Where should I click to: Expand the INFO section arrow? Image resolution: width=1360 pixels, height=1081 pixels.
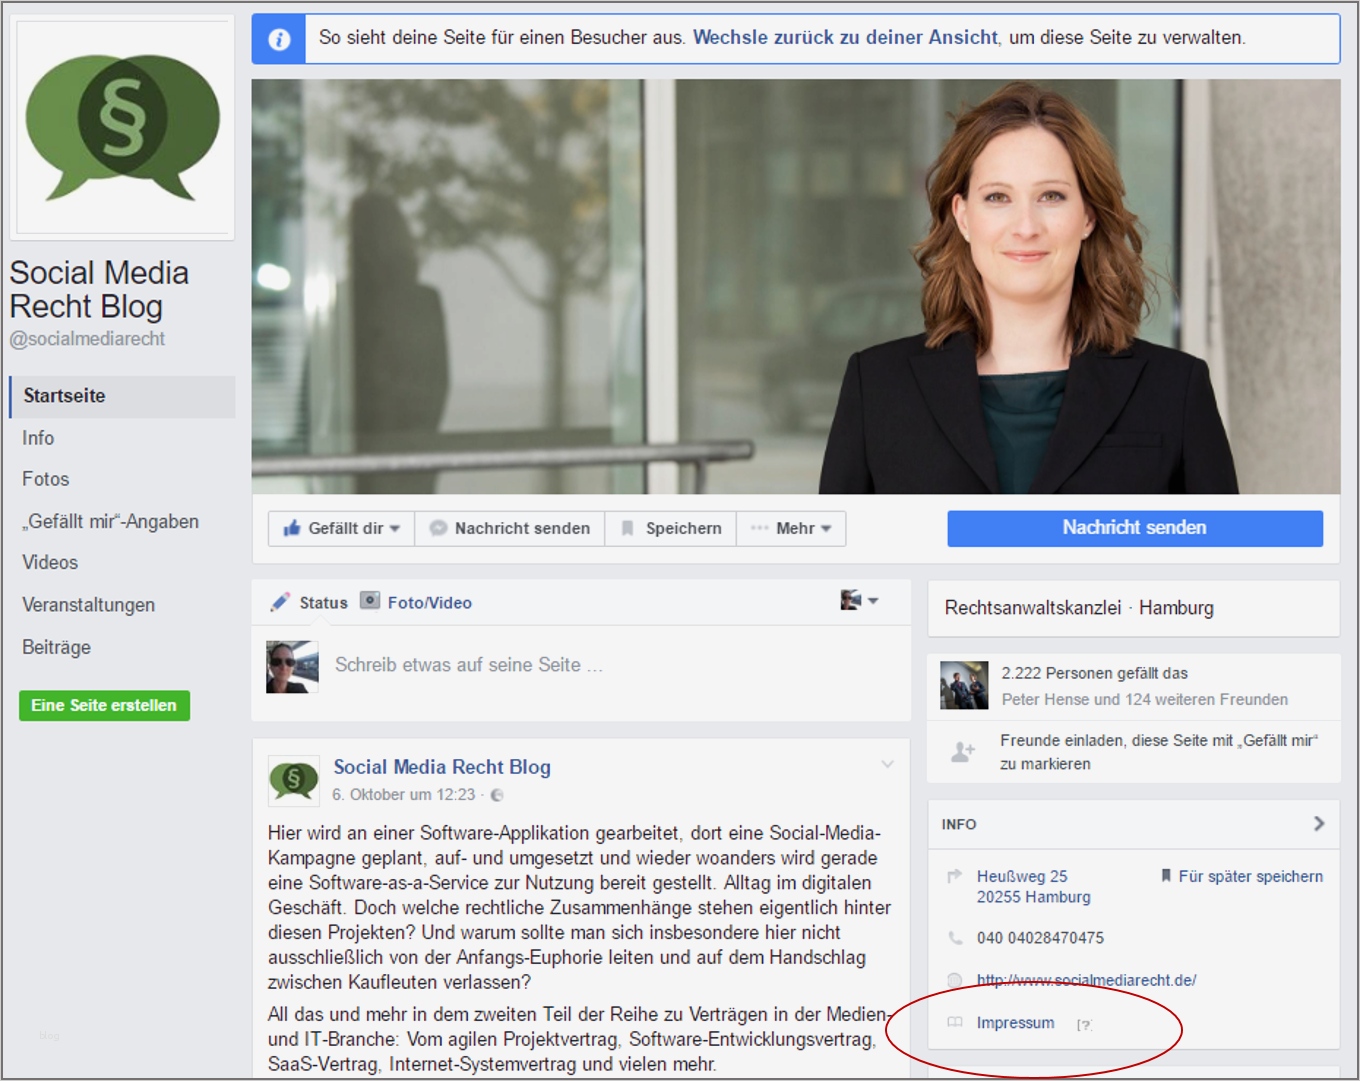1319,823
